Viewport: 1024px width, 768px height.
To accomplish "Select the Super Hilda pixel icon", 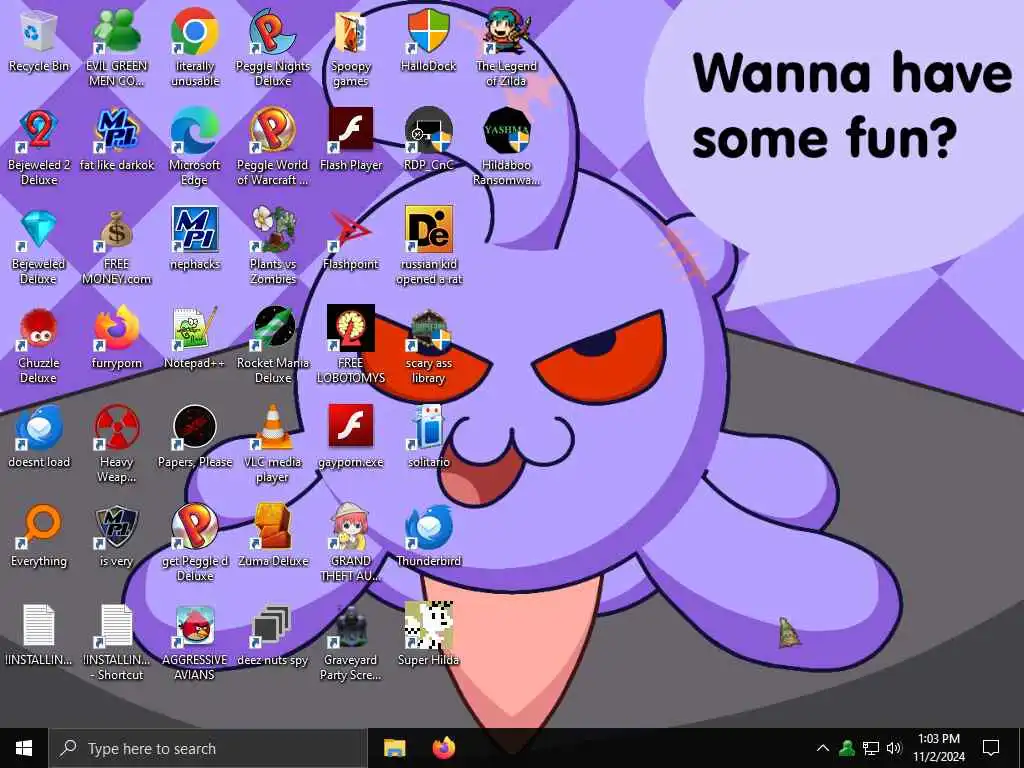I will tap(429, 626).
